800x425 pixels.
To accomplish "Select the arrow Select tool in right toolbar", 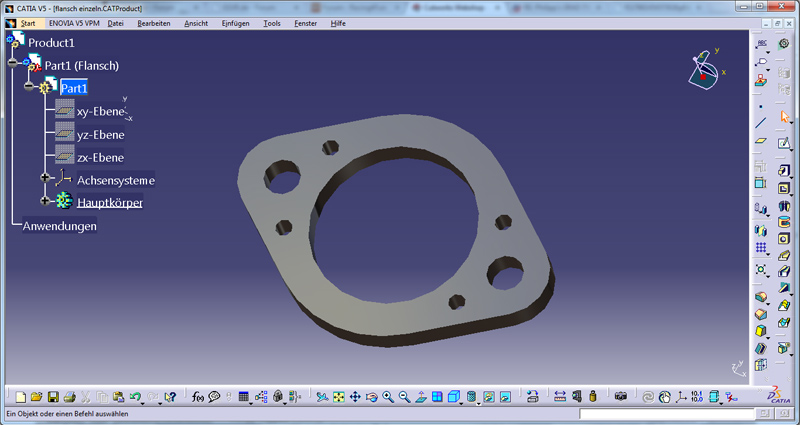I will click(x=785, y=117).
